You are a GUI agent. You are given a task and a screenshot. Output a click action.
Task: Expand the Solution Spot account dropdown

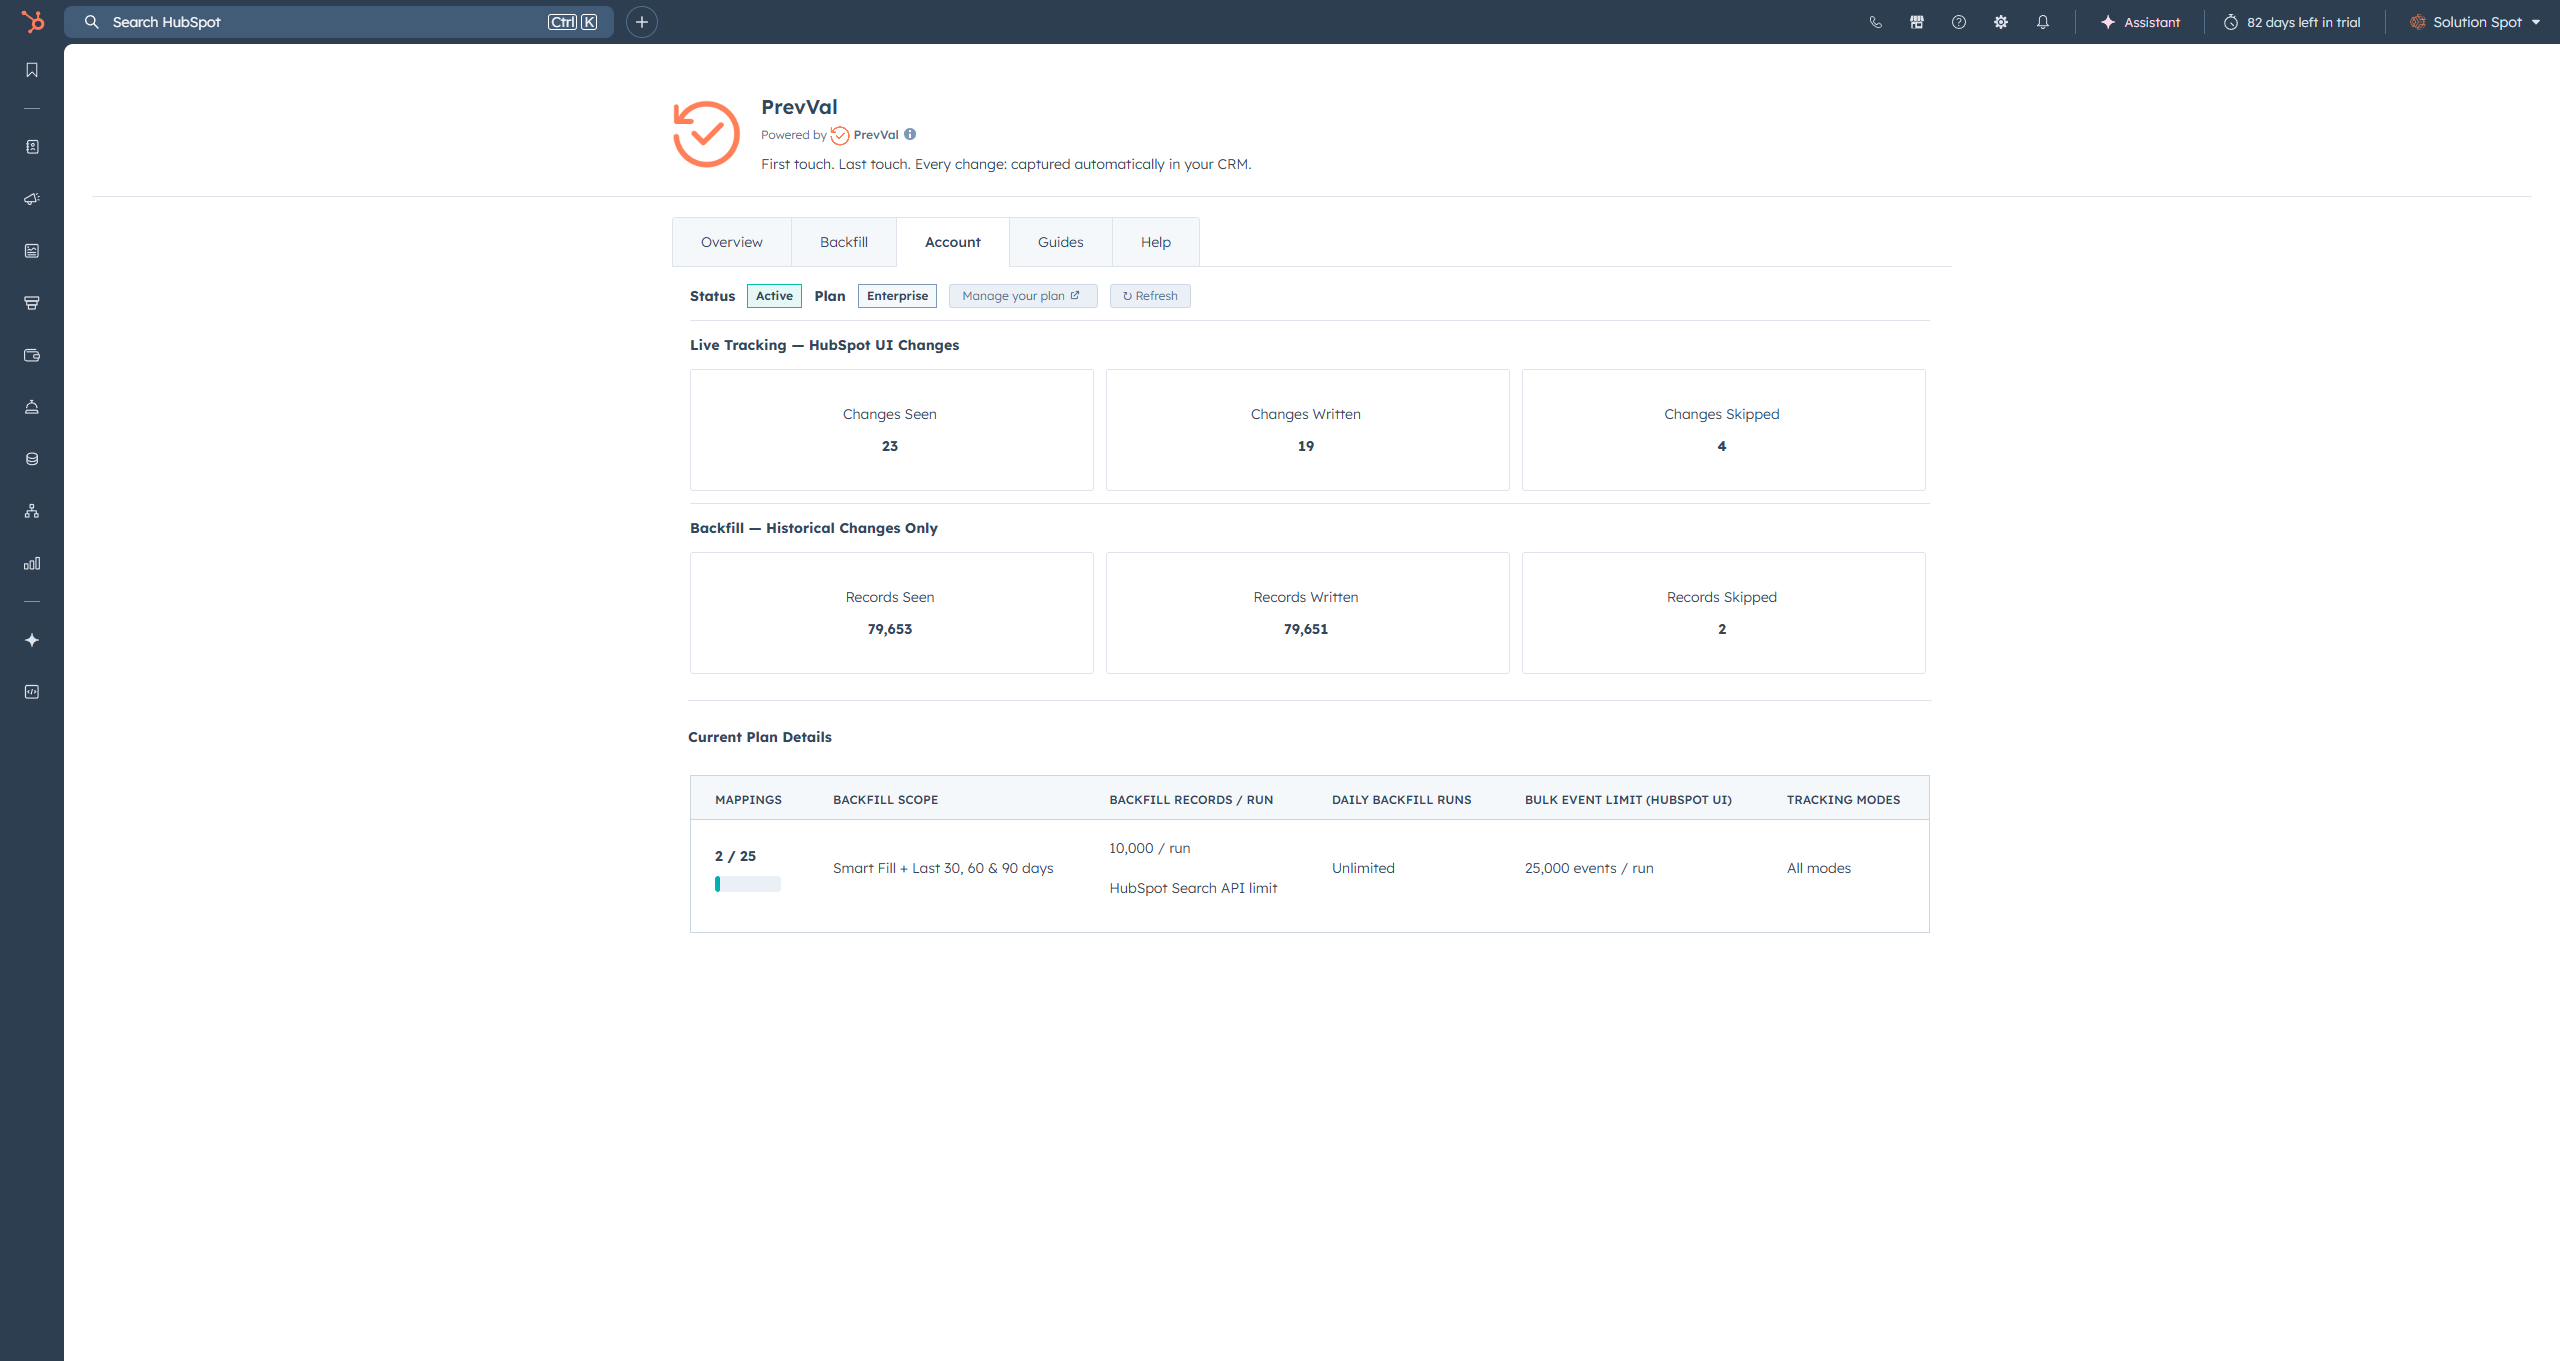[x=2476, y=22]
